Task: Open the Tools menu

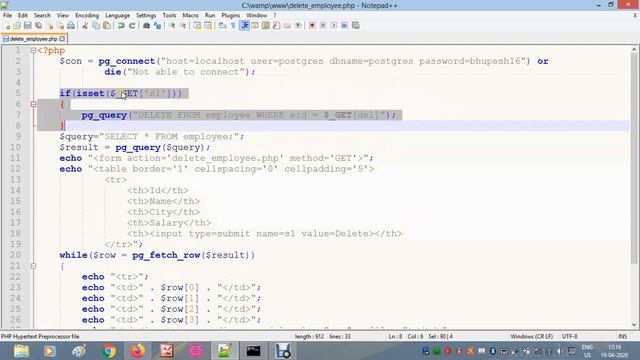Action: click(169, 15)
